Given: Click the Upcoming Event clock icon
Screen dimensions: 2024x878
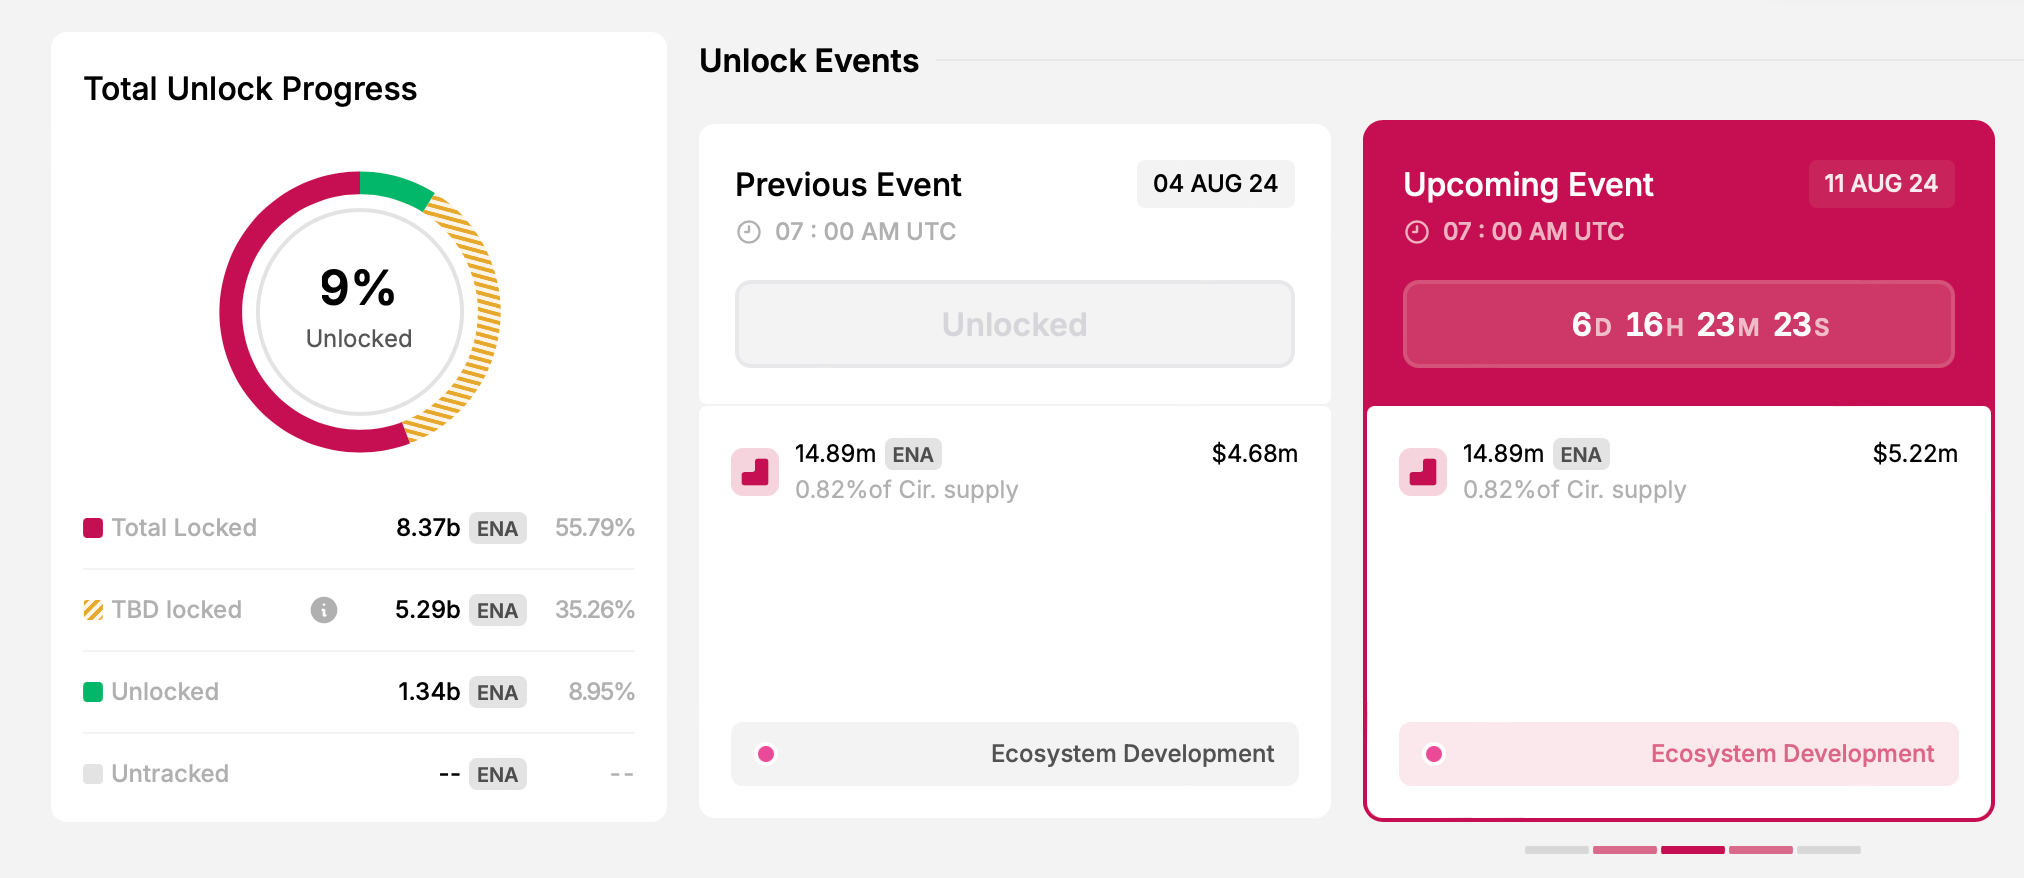Looking at the screenshot, I should tap(1417, 232).
